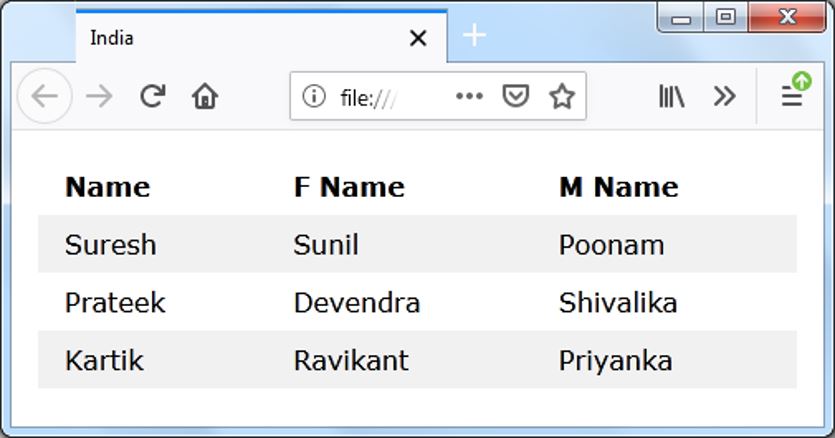835x438 pixels.
Task: Save page to Pocket
Action: click(515, 96)
